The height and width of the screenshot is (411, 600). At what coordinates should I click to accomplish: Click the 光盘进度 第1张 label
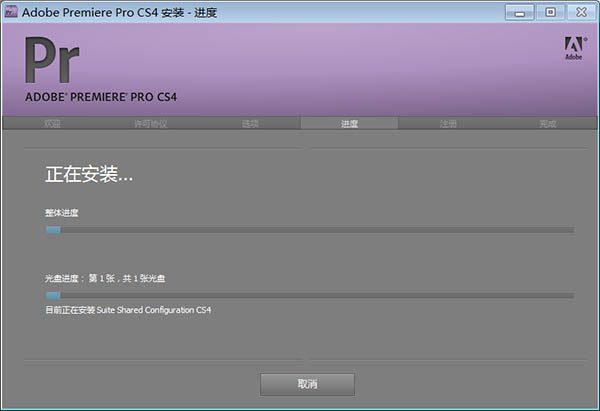click(x=105, y=278)
